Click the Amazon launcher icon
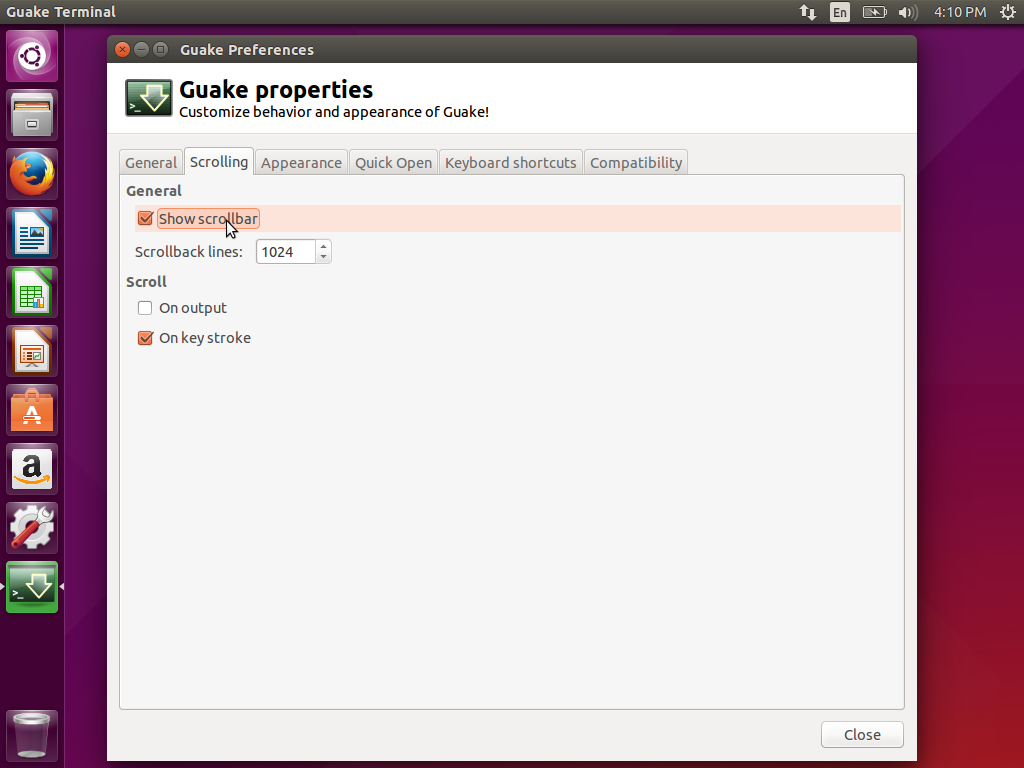Viewport: 1024px width, 768px height. (x=31, y=468)
